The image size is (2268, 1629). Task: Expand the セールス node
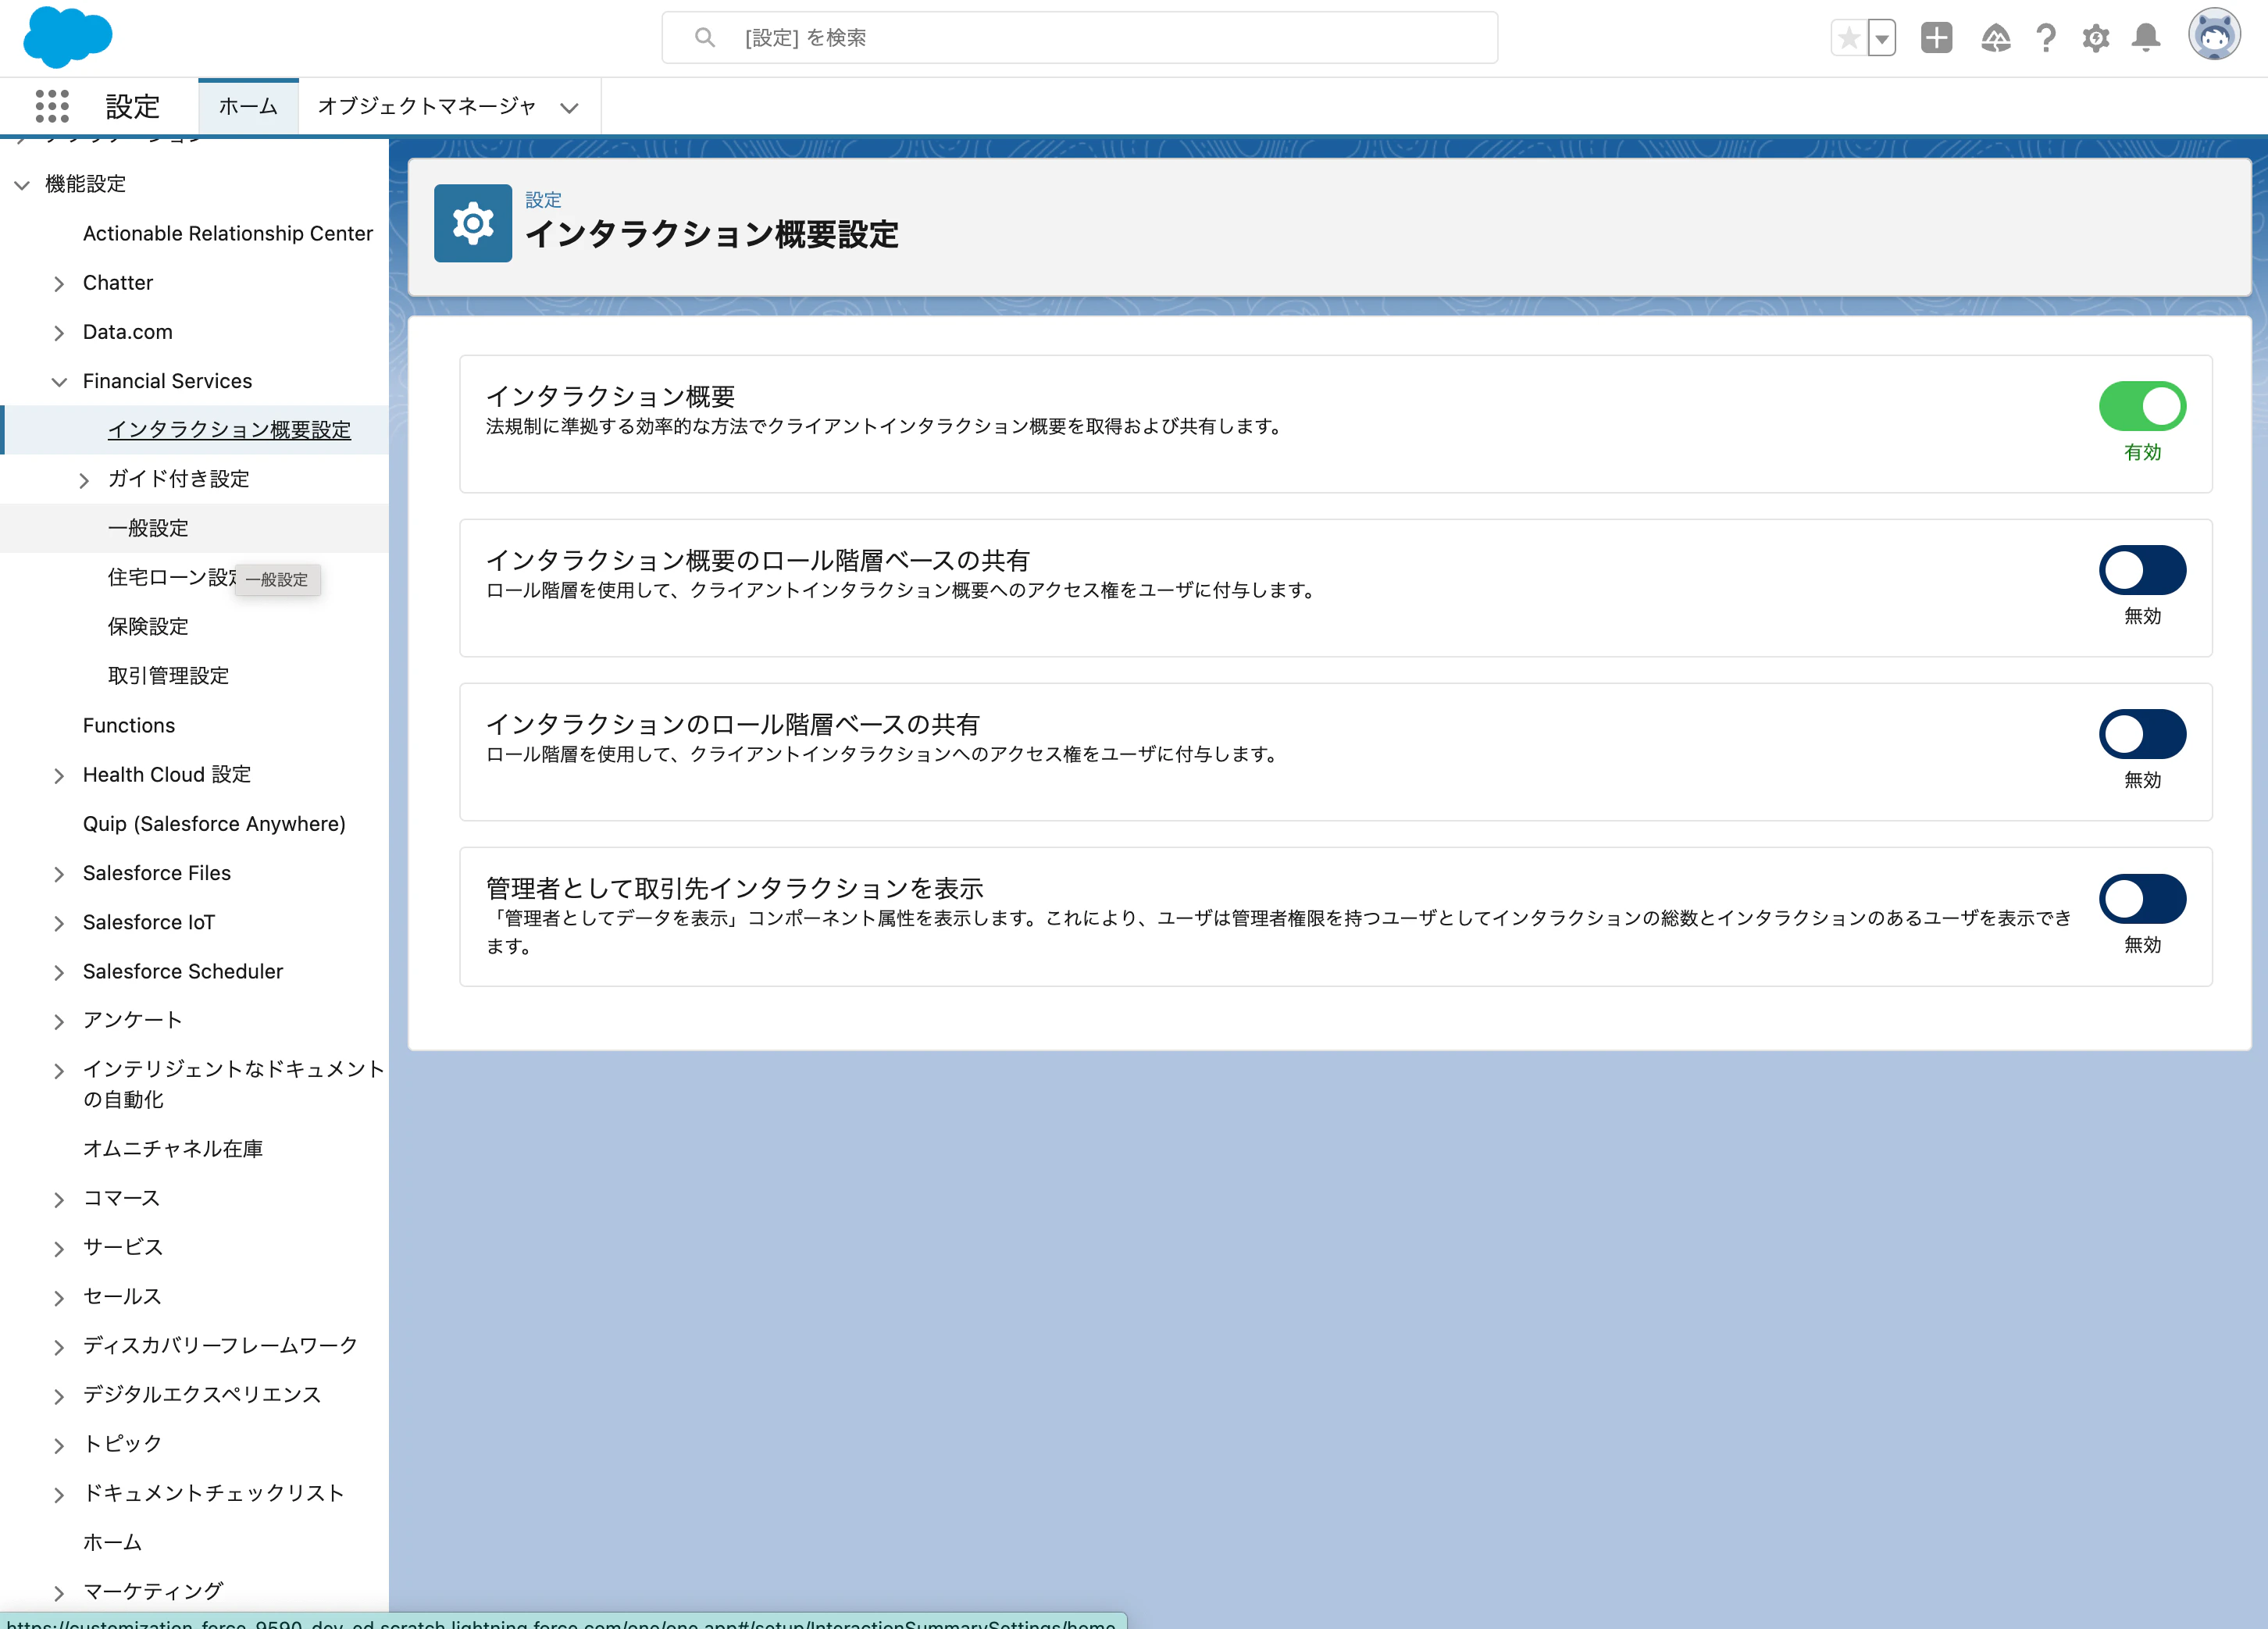[x=59, y=1298]
